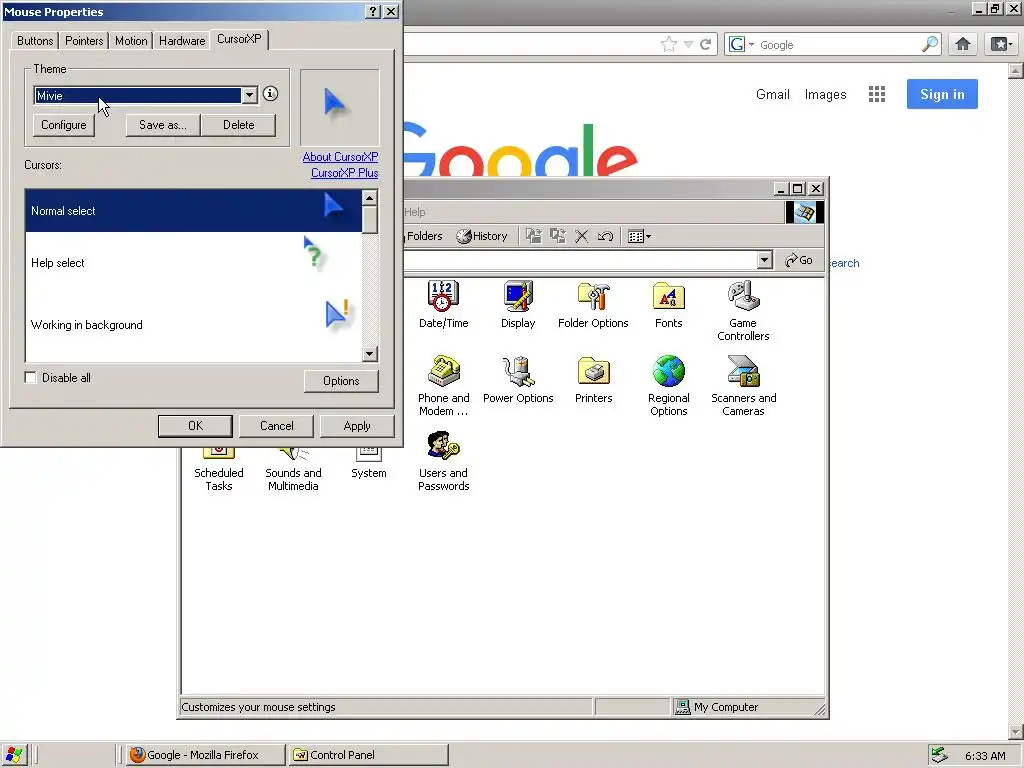Screen dimensions: 1024x768
Task: Open the CursorXP Plus link
Action: click(344, 173)
